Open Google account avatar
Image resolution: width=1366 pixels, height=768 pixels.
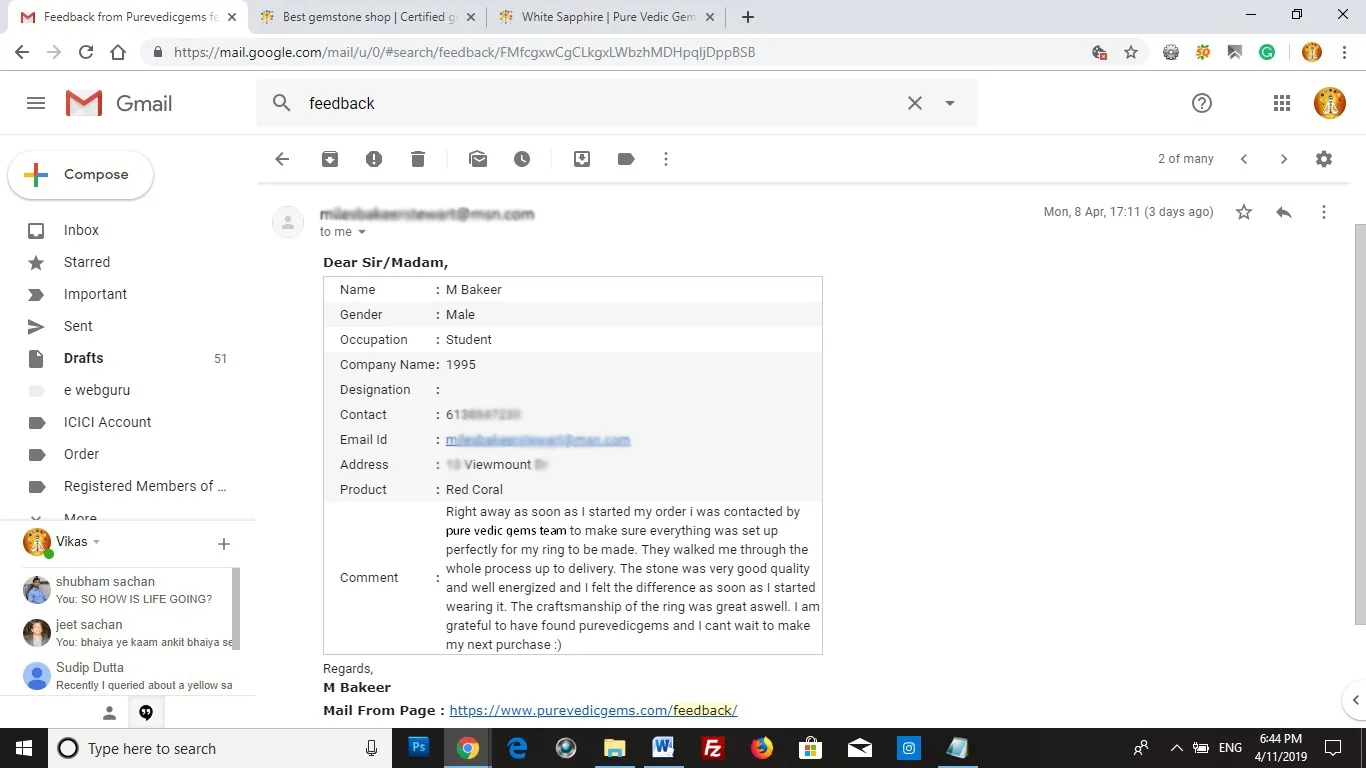[x=1330, y=103]
